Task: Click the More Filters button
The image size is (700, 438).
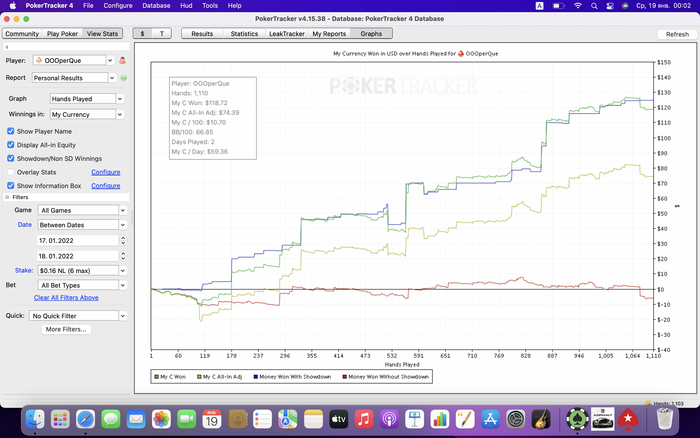Action: pyautogui.click(x=66, y=329)
